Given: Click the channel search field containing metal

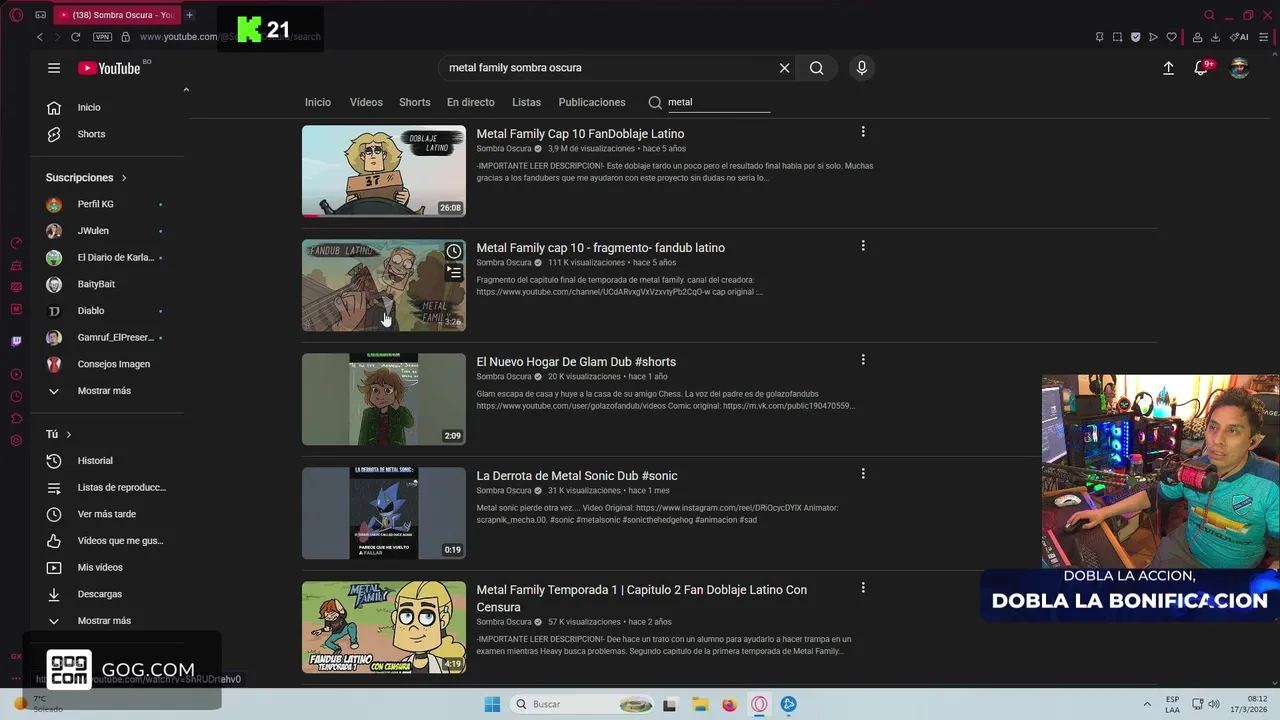Looking at the screenshot, I should [718, 102].
